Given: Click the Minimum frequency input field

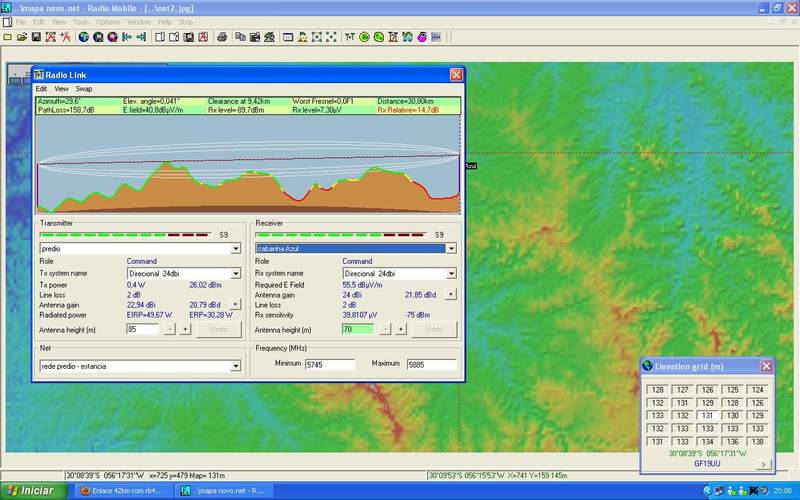Looking at the screenshot, I should point(329,364).
